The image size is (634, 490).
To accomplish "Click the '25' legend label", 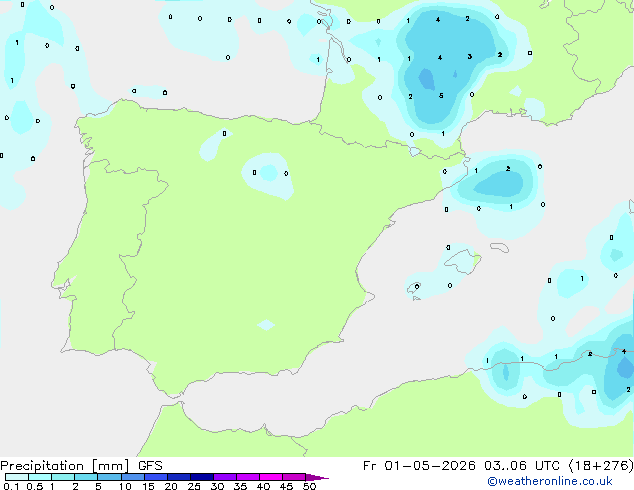I will point(194,486).
